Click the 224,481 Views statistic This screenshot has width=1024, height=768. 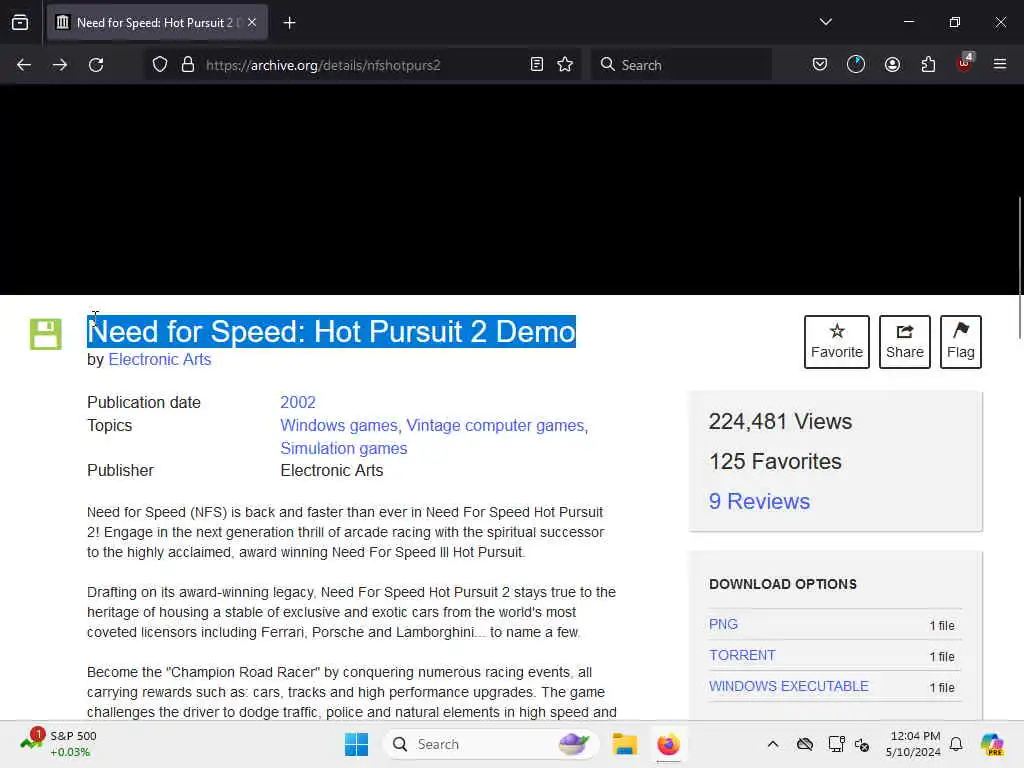click(780, 421)
